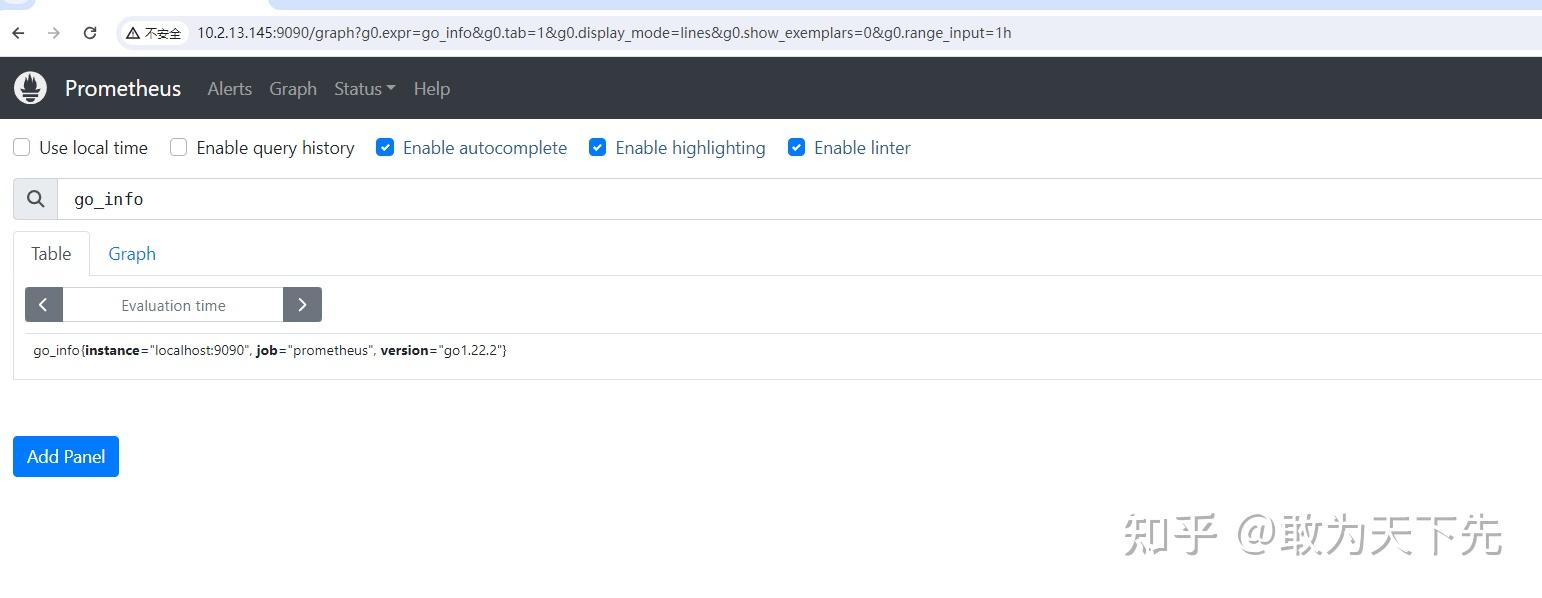
Task: Select the go_info query result row
Action: point(270,350)
